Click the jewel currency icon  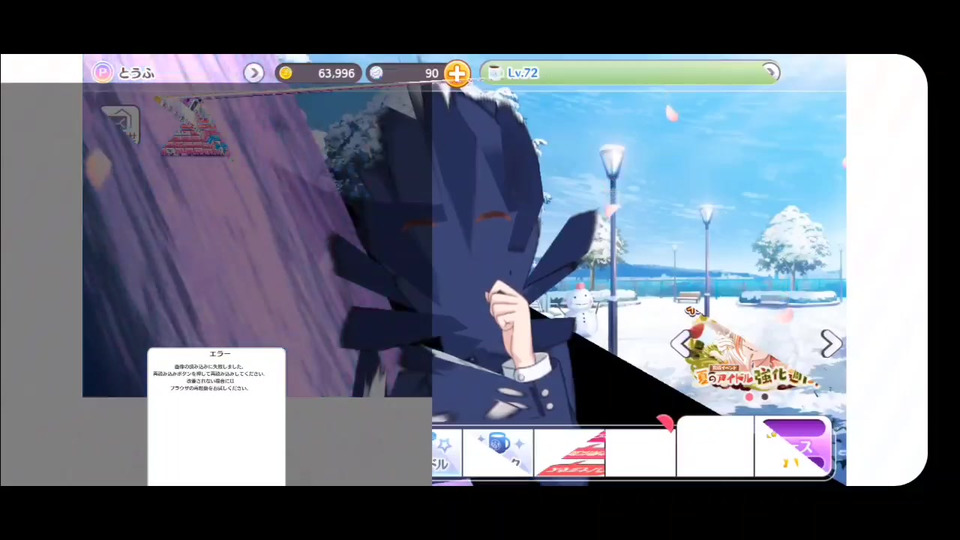coord(377,73)
